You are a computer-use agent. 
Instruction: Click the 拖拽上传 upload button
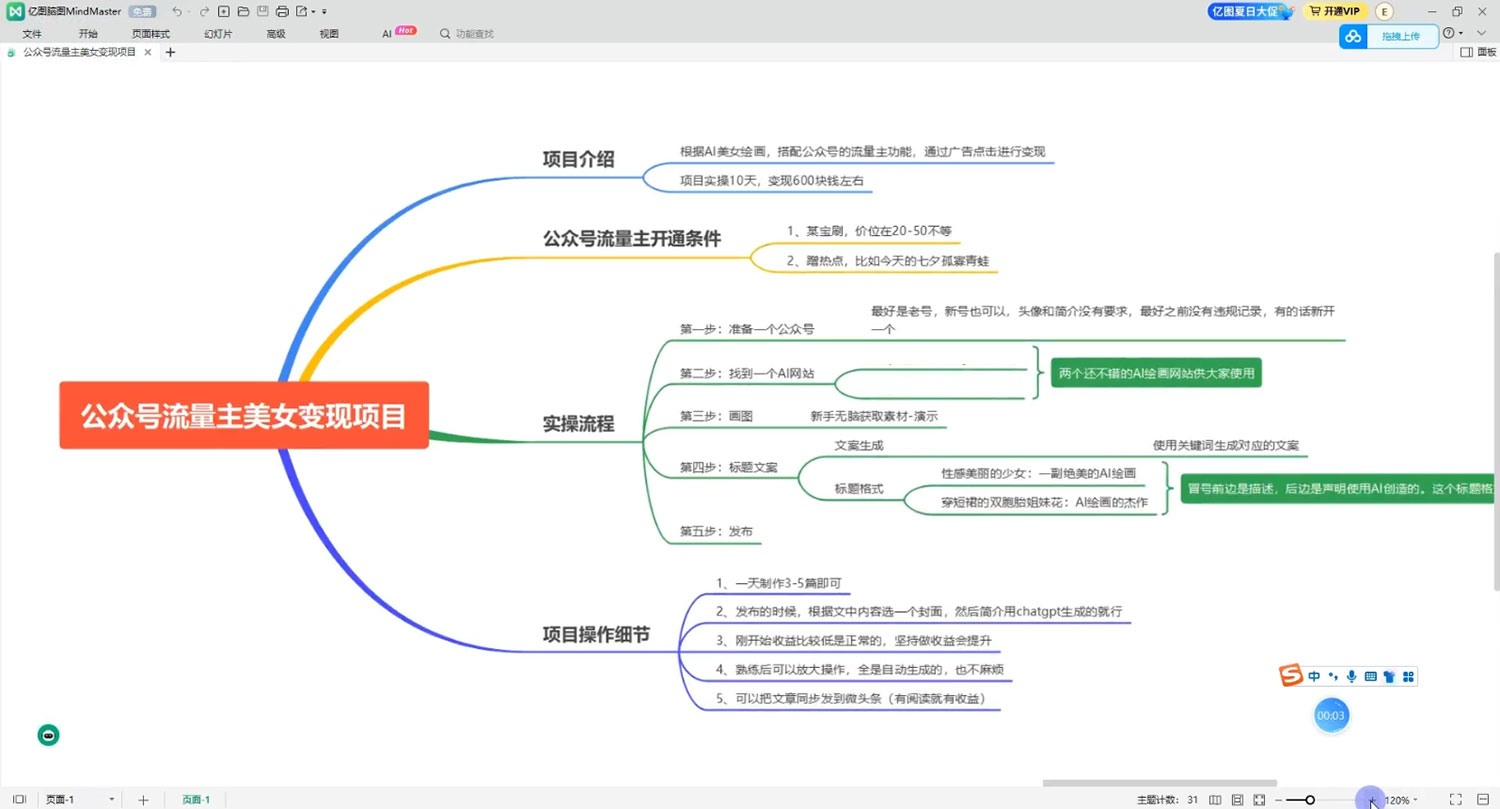(1401, 35)
